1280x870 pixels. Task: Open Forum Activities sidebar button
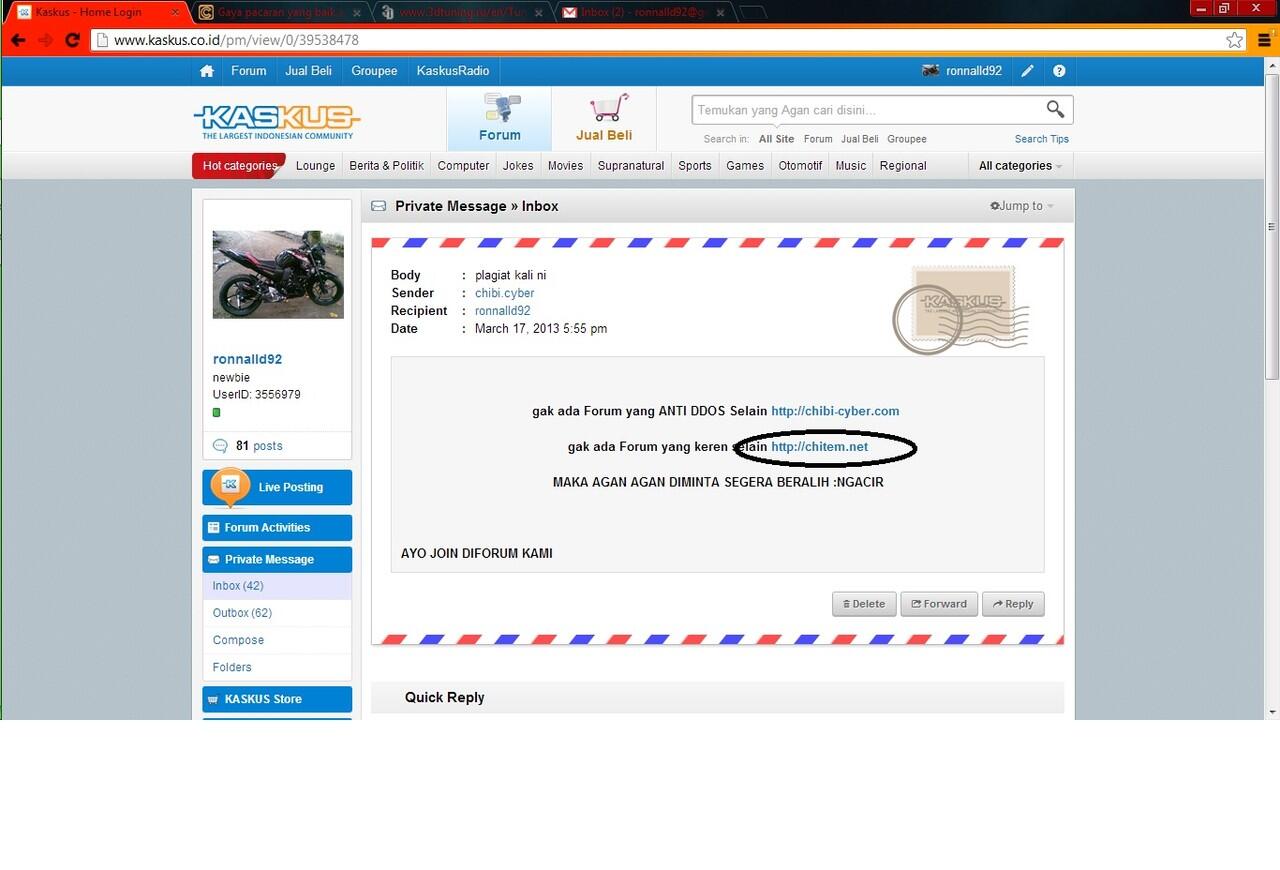coord(277,528)
